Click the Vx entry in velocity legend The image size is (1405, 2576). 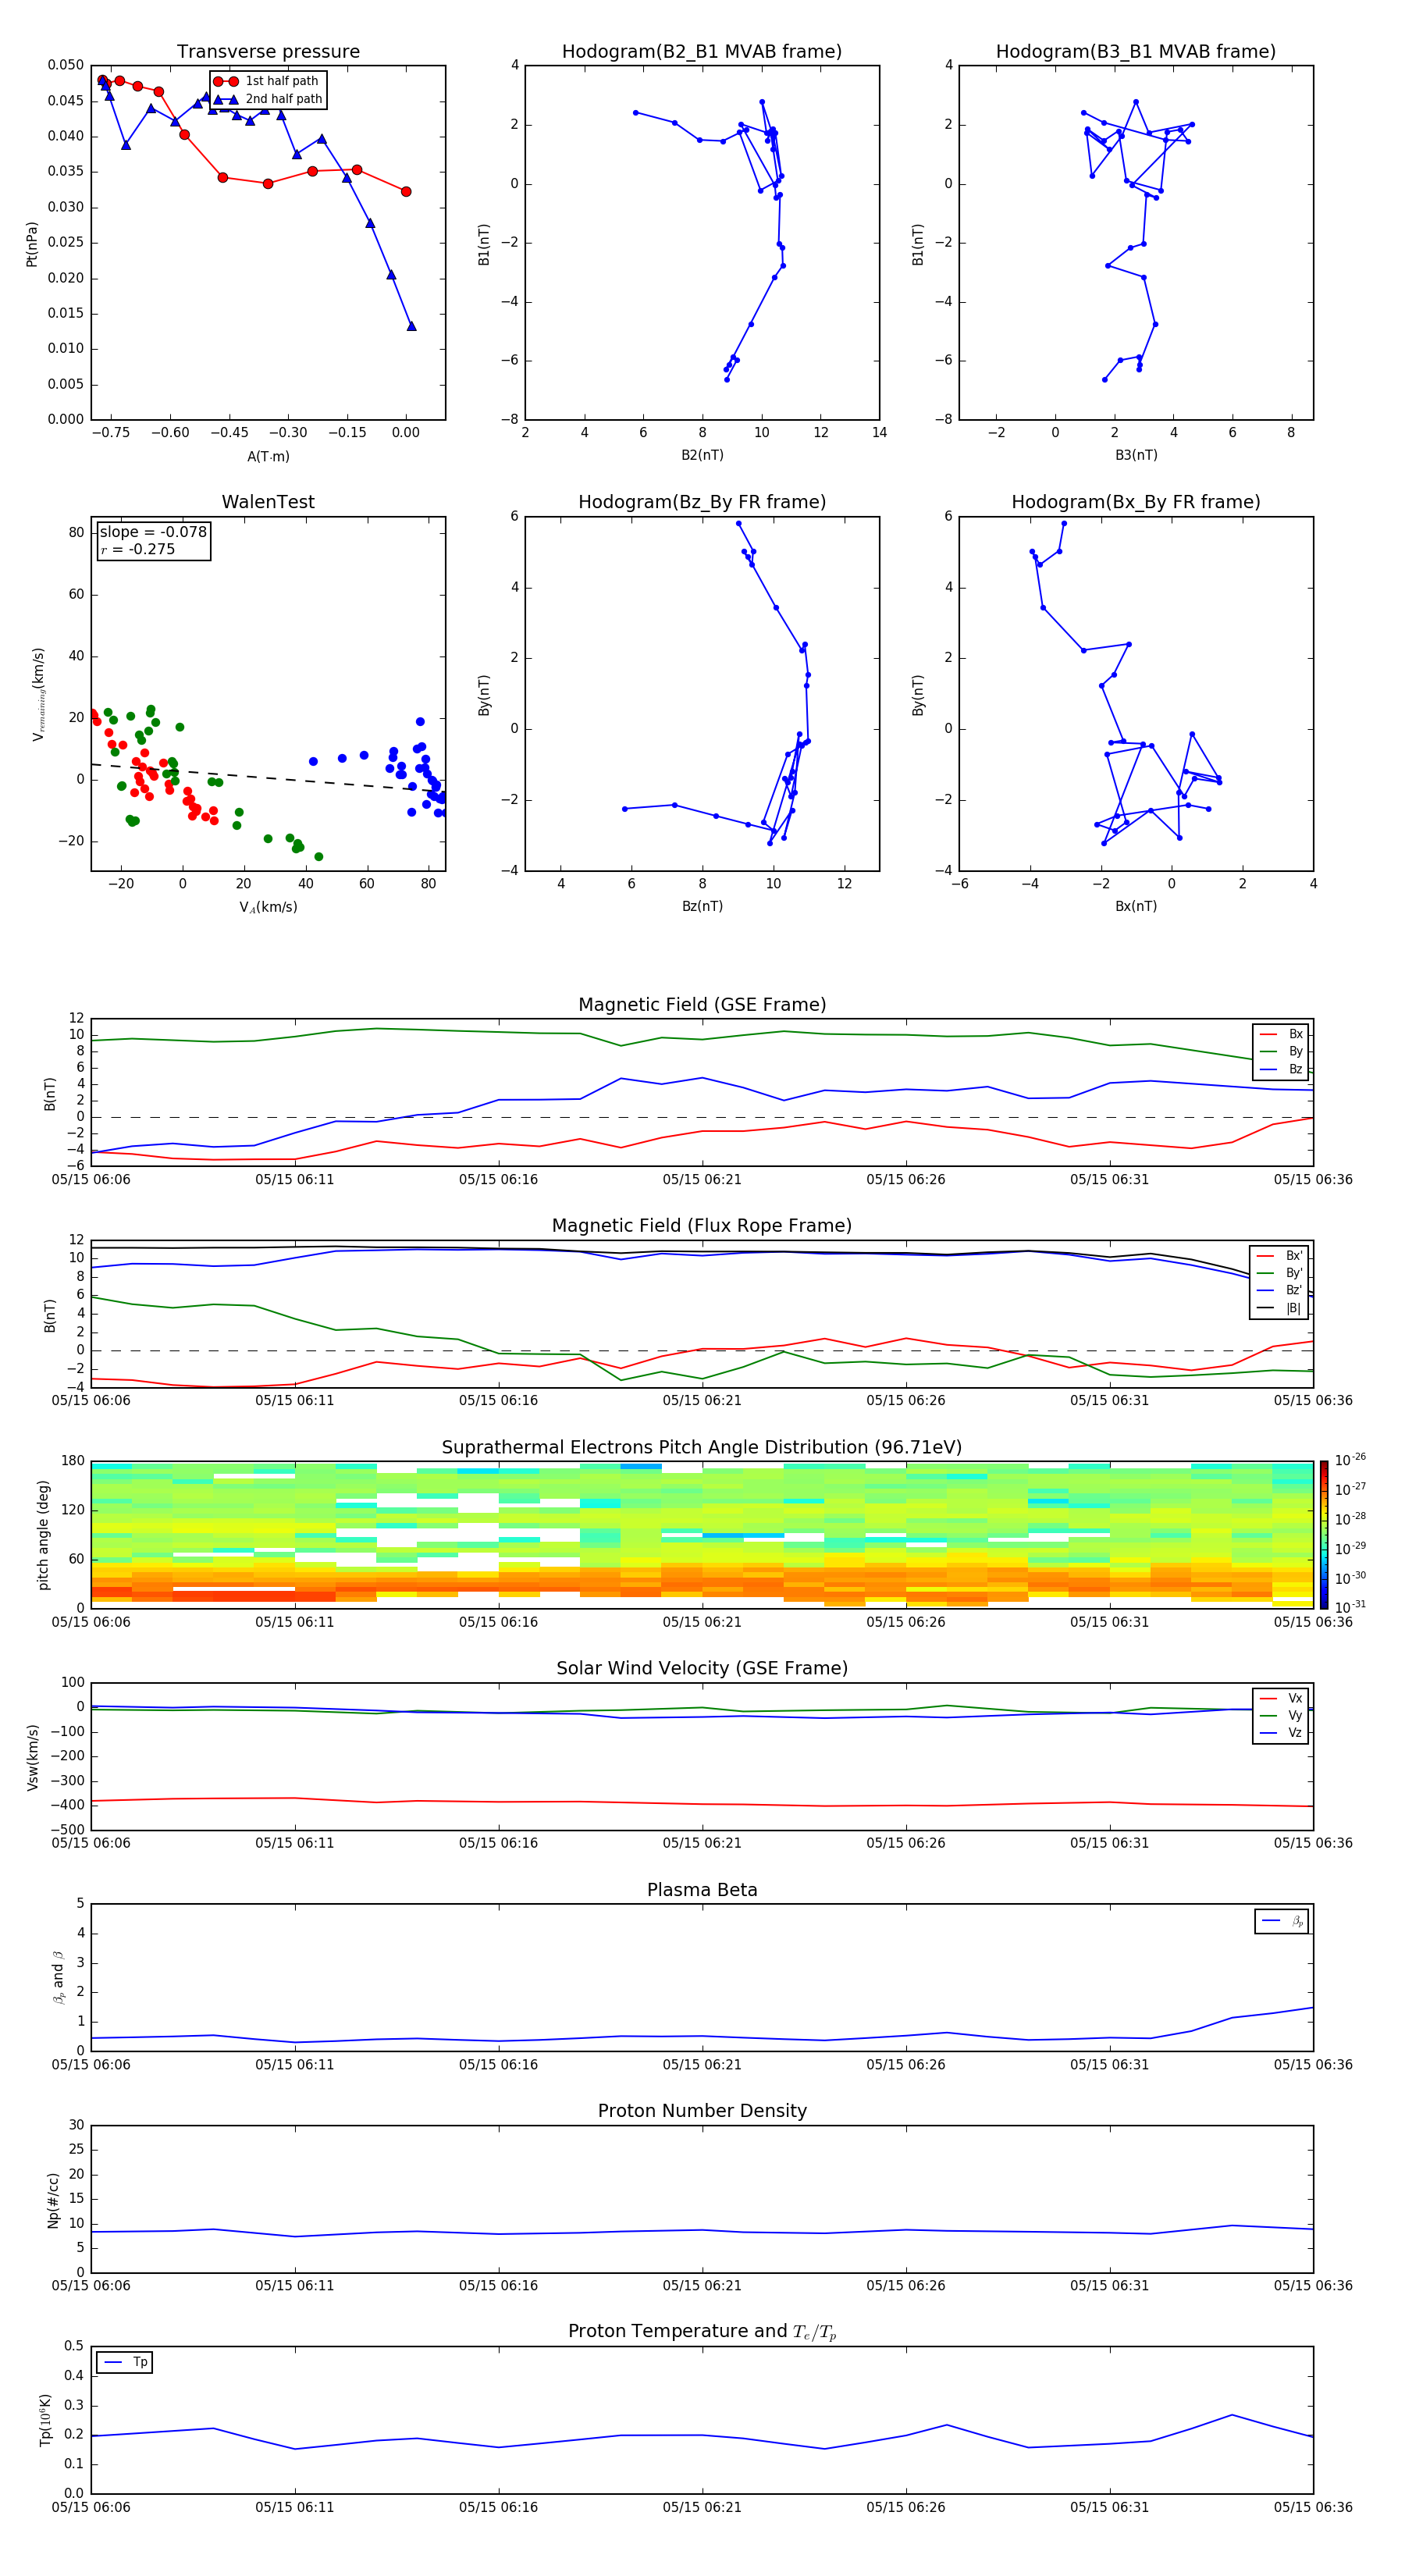pos(1281,1698)
